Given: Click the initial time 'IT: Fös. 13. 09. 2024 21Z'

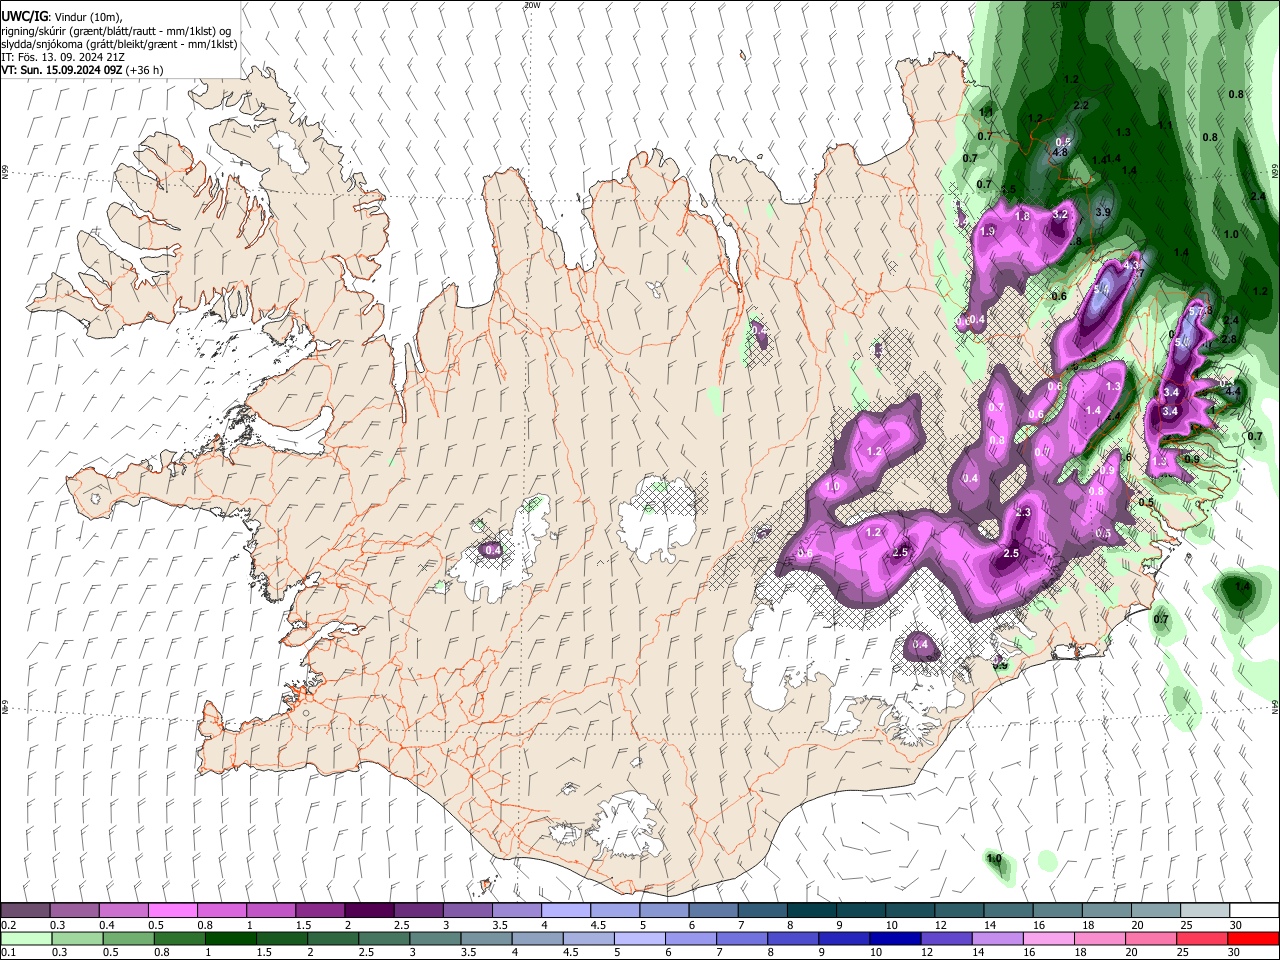Looking at the screenshot, I should point(63,57).
